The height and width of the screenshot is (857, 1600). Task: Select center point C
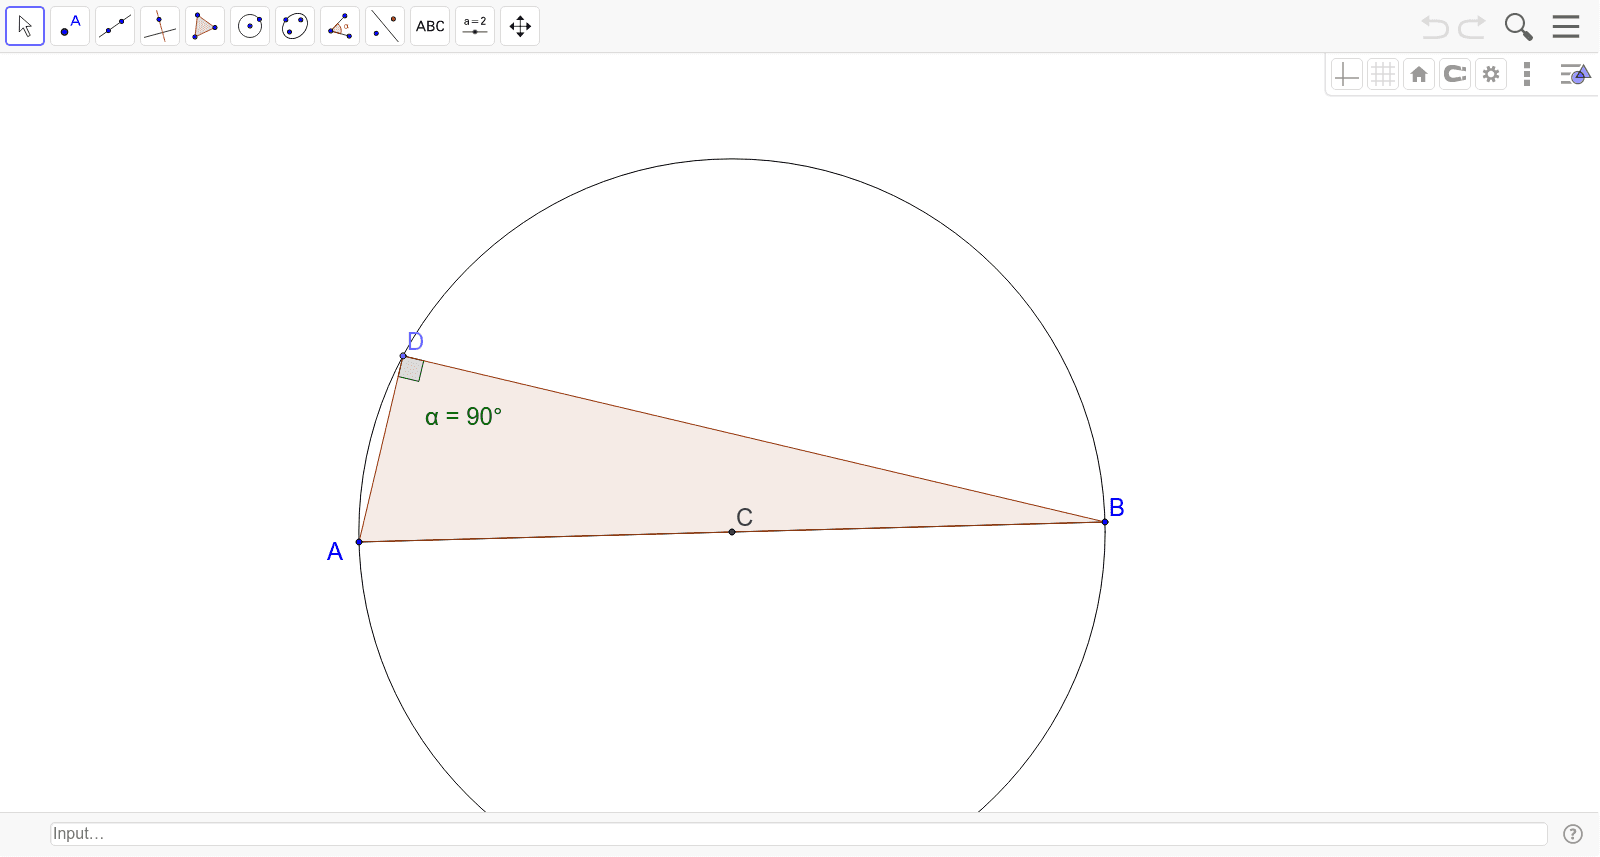(732, 532)
